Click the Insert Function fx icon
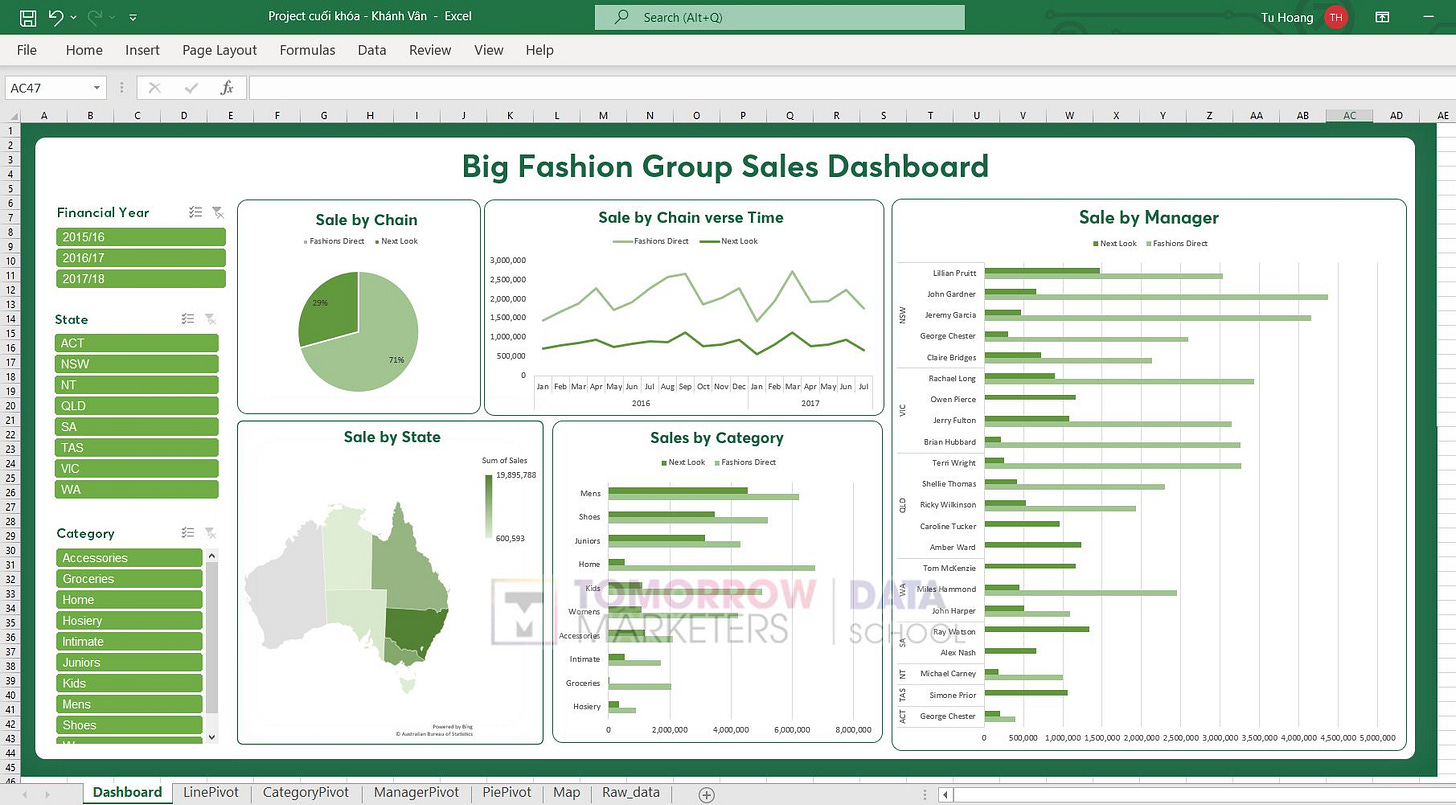Screen dimensions: 1456x805 click(x=227, y=88)
